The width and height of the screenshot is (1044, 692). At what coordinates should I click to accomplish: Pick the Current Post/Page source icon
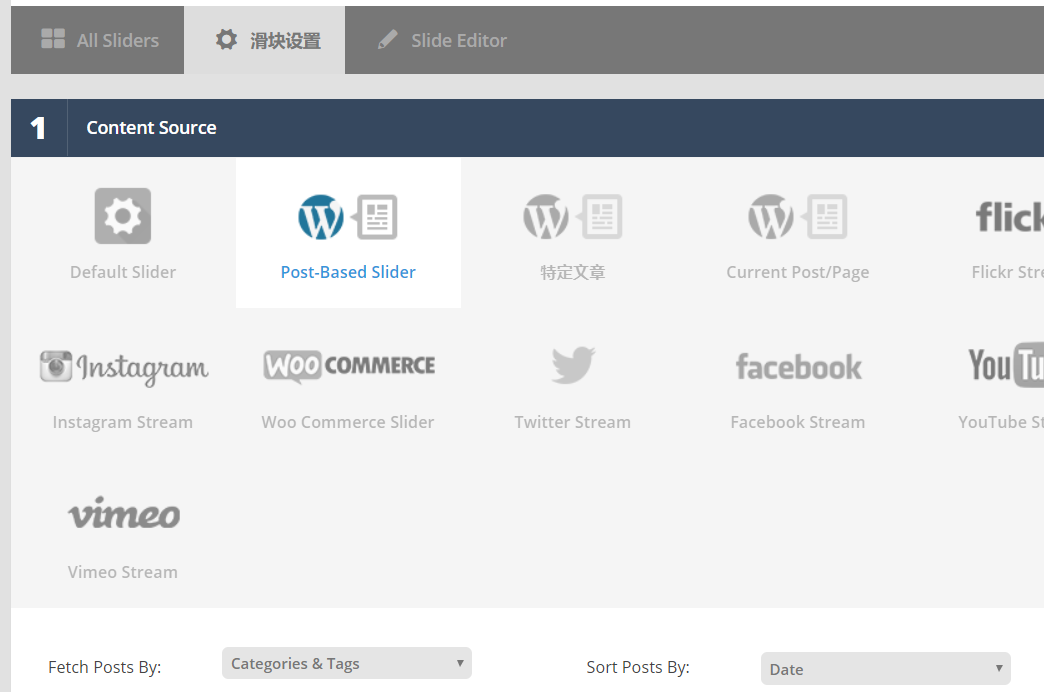point(797,217)
